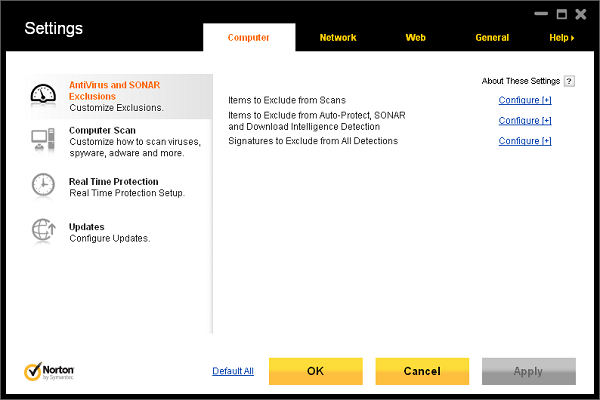
Task: Click Signatures to Exclude from All Detections label
Action: pos(313,141)
